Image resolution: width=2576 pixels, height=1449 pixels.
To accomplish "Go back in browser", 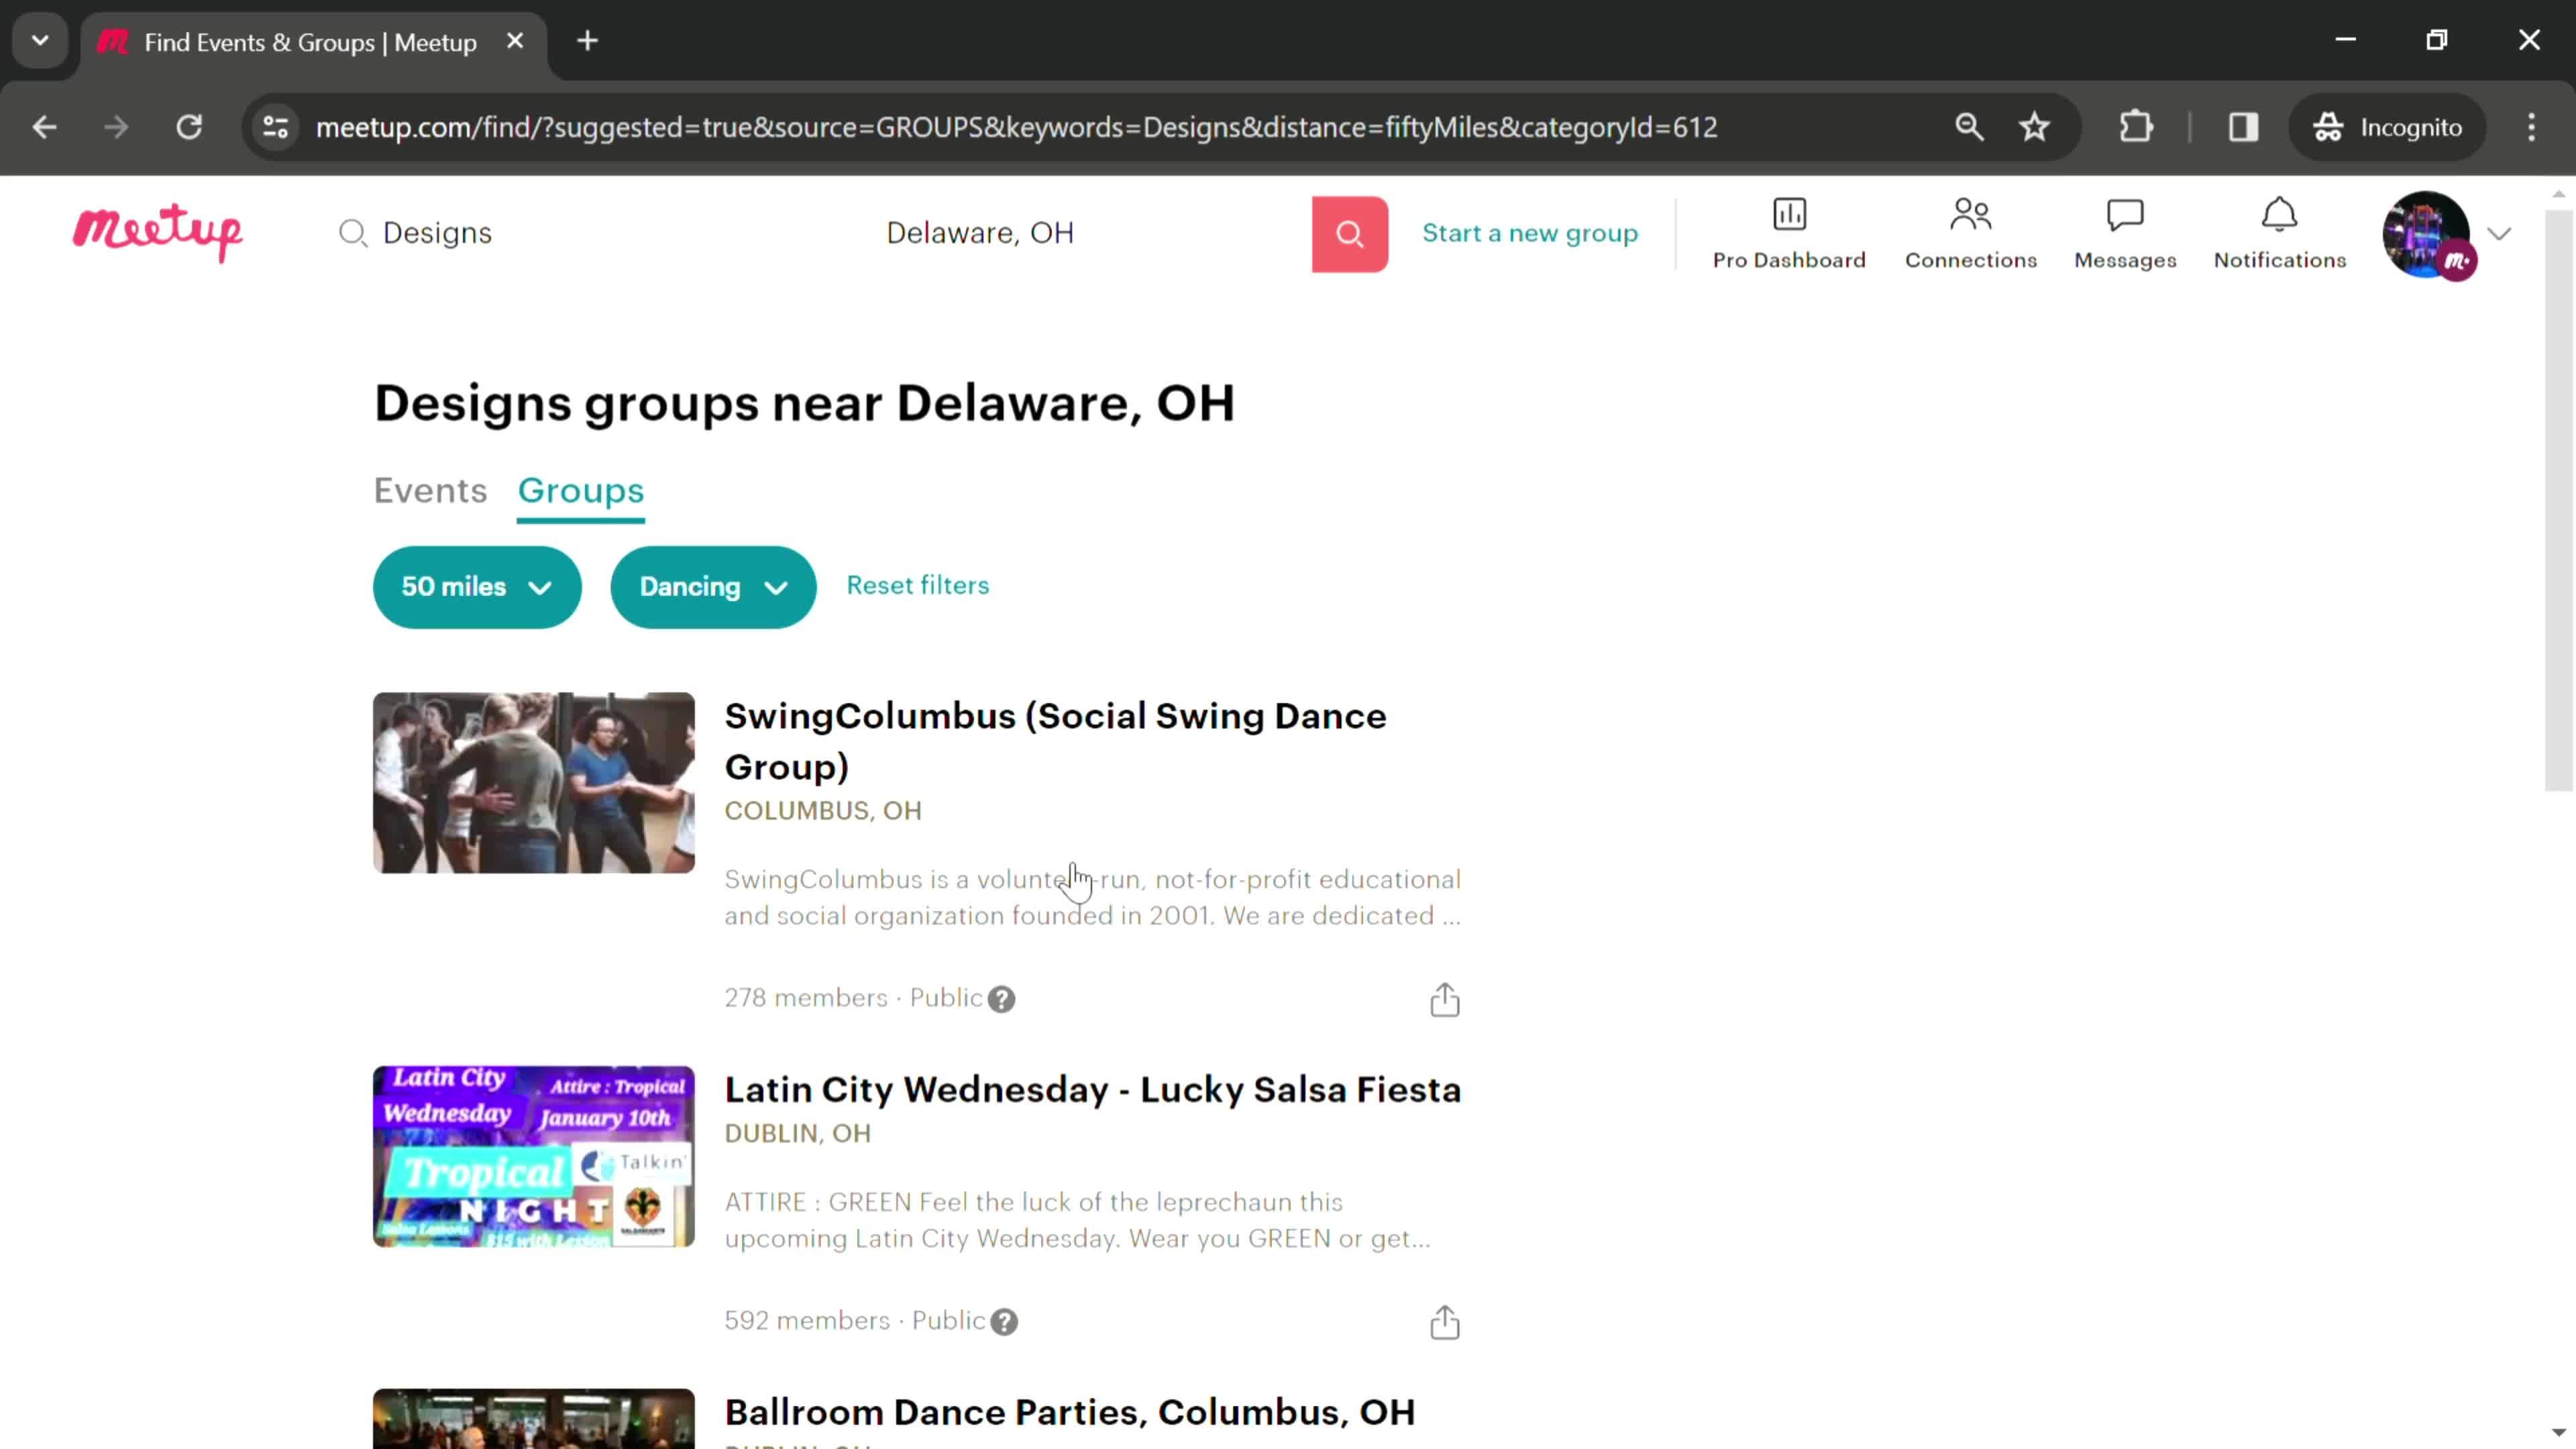I will coord(44,127).
